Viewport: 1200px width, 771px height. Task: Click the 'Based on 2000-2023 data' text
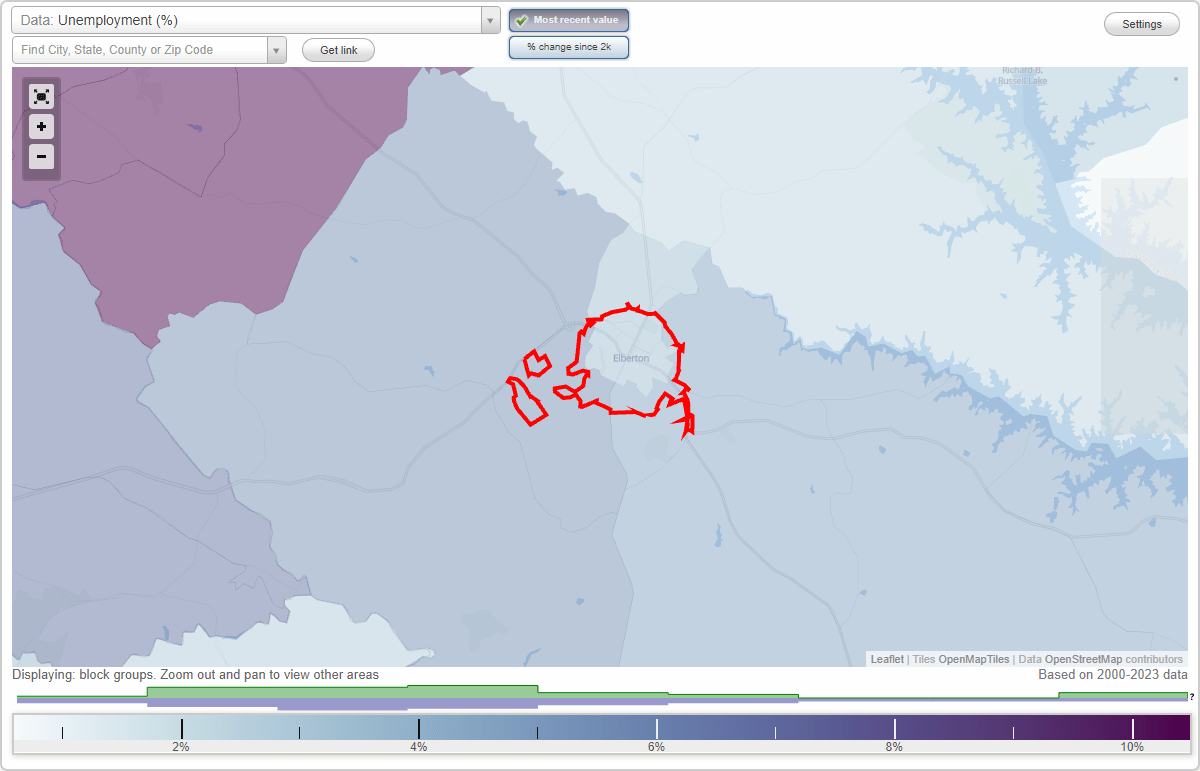tap(1113, 675)
